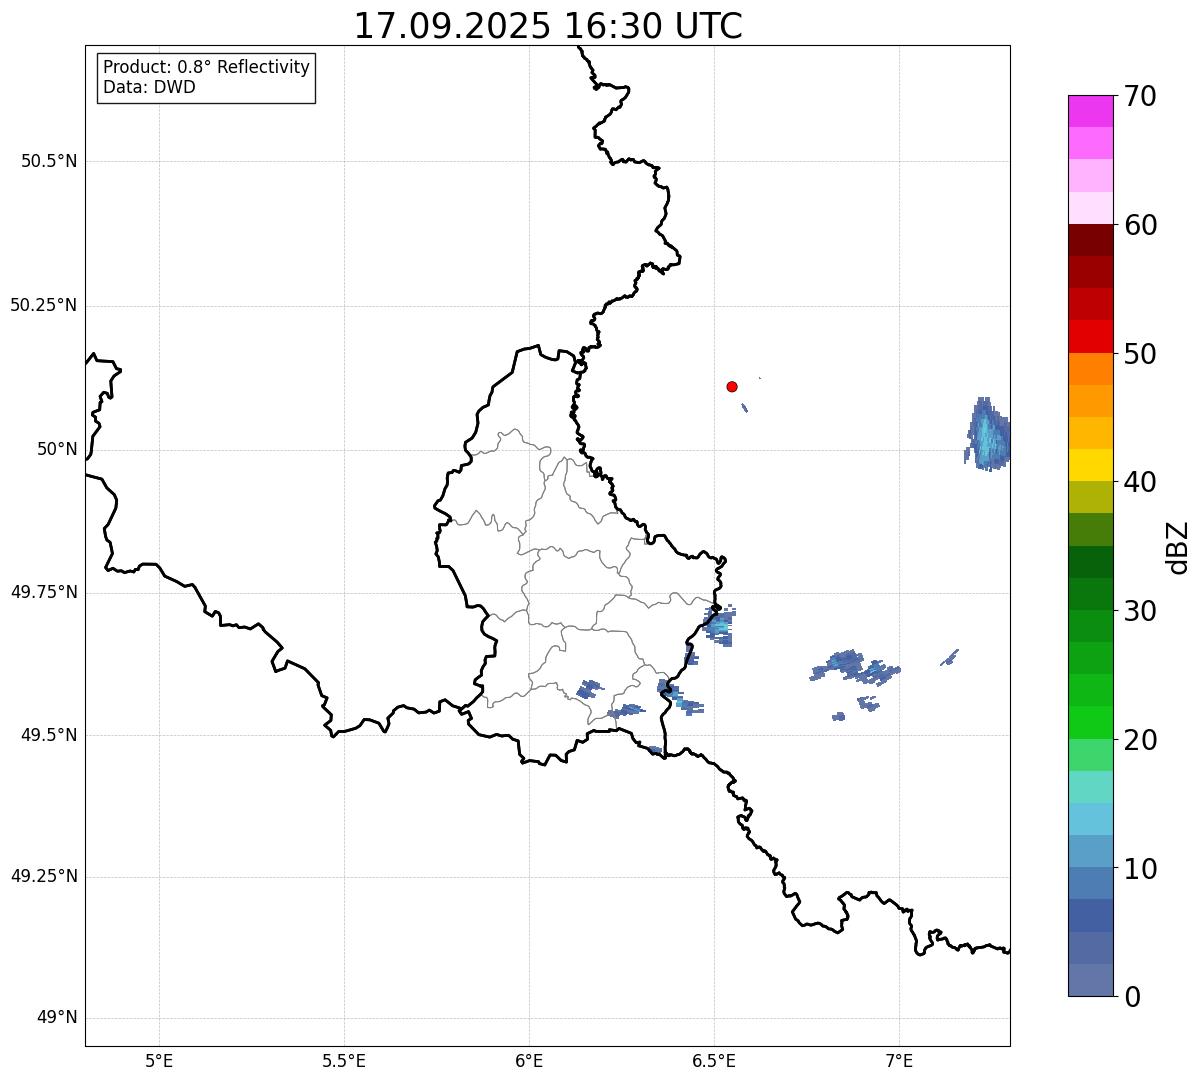Click the 6.5°E longitude label

(x=714, y=1060)
